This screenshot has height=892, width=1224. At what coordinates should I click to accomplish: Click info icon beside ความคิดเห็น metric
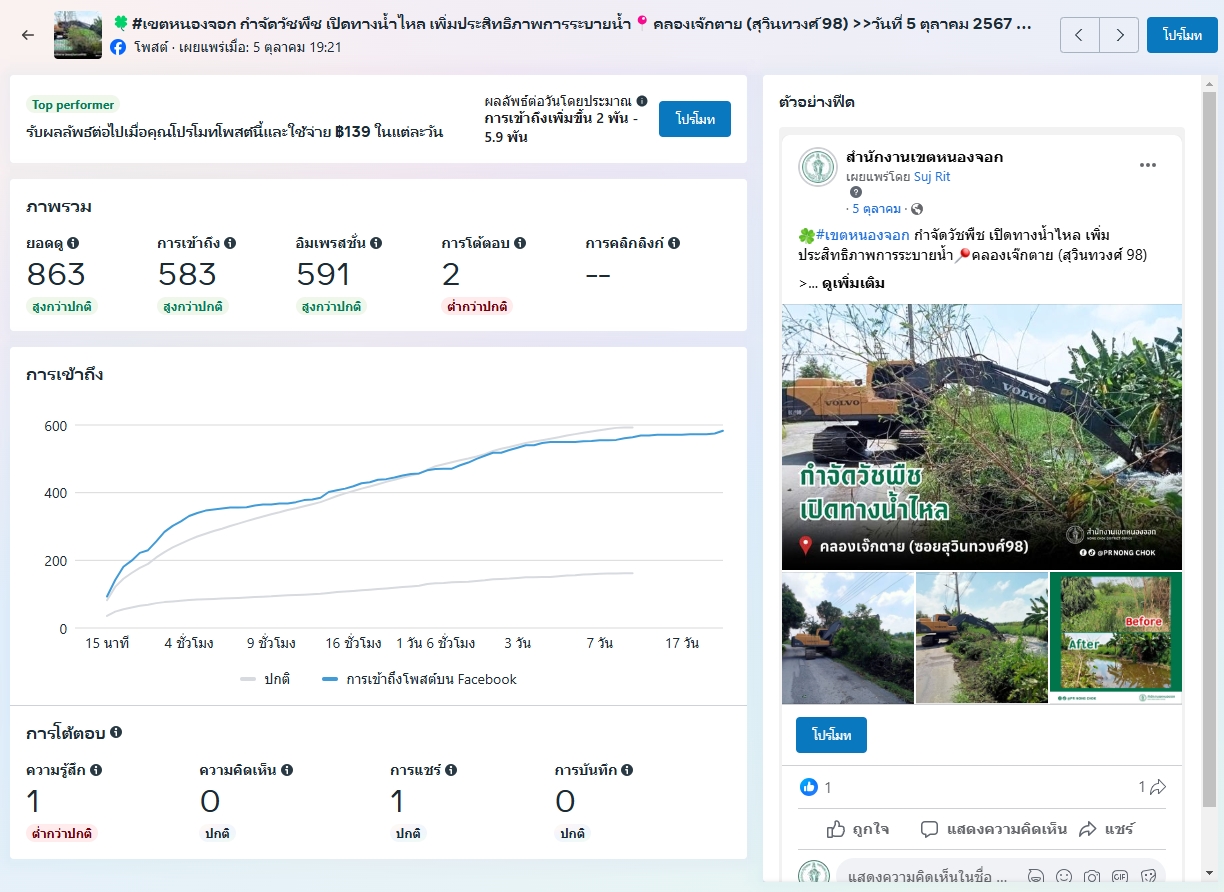tap(287, 770)
